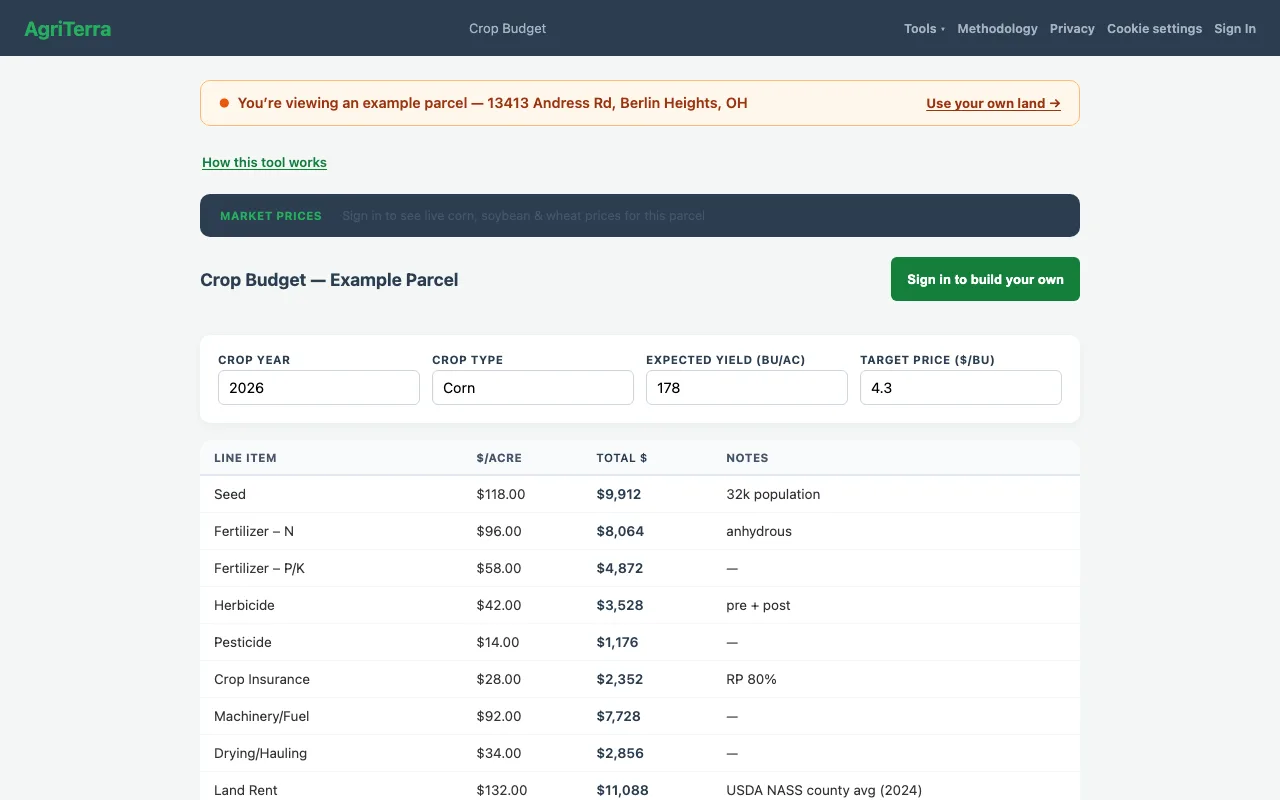The image size is (1280, 800).
Task: Click the 'Pesticide' line item
Action: (243, 642)
